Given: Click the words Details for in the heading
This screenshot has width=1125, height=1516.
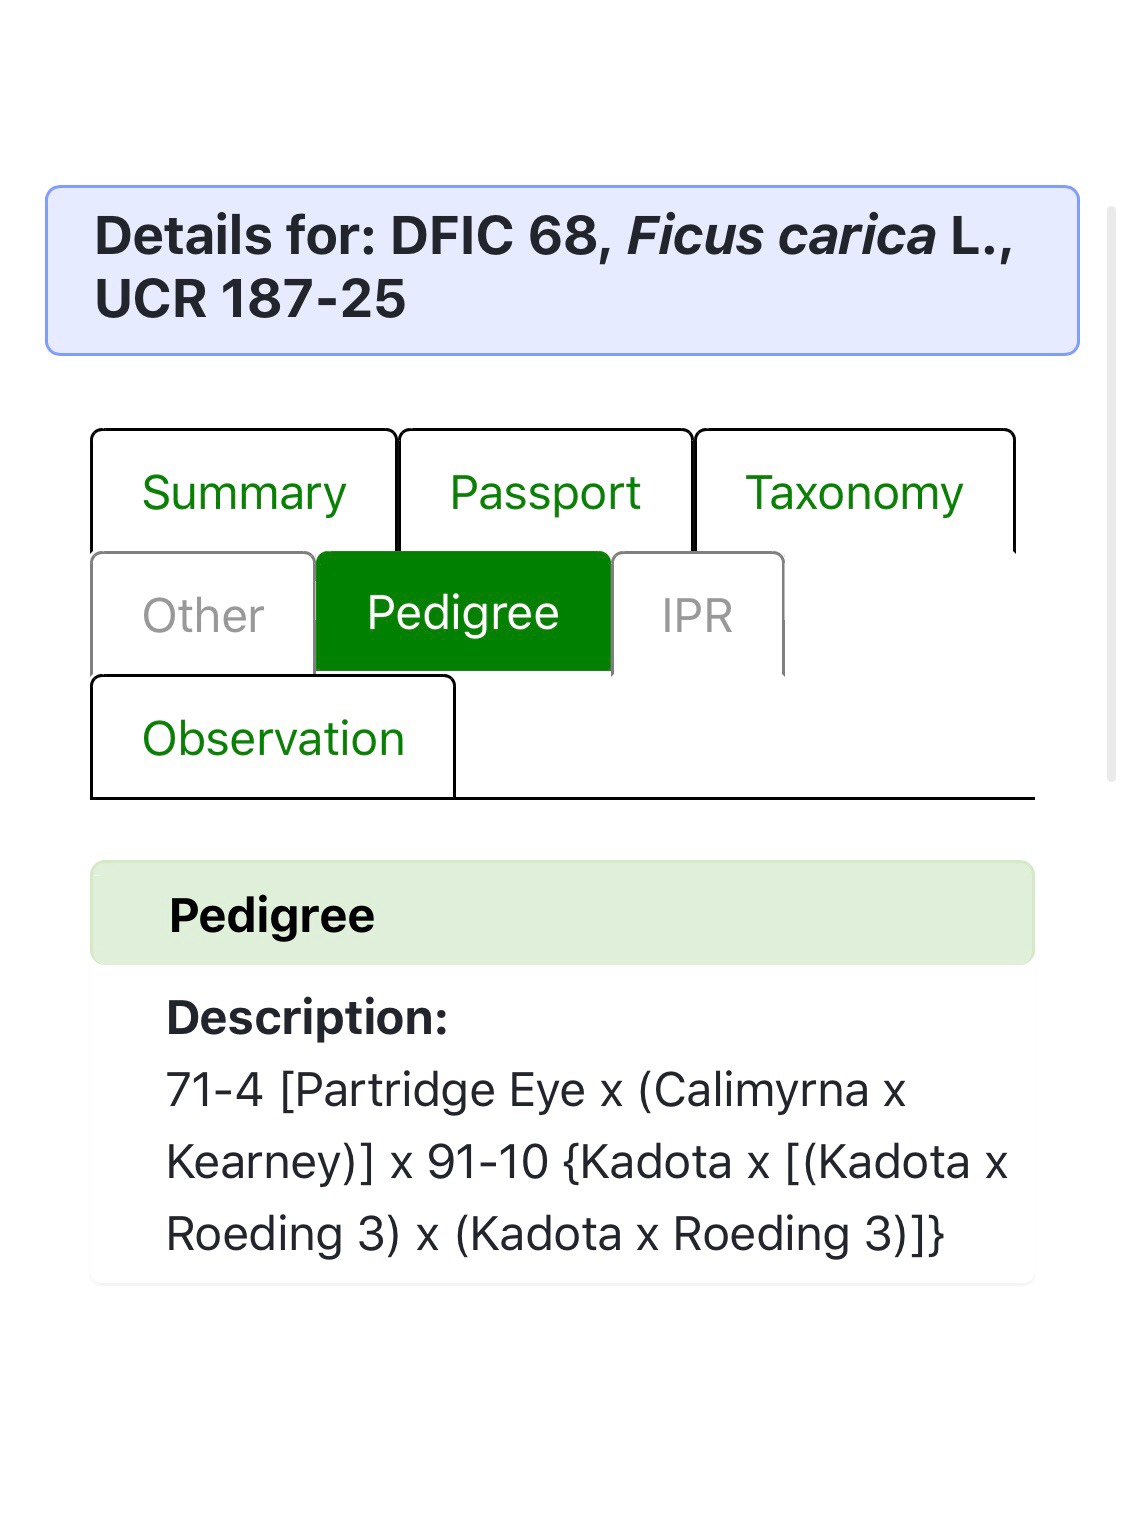Looking at the screenshot, I should 235,236.
